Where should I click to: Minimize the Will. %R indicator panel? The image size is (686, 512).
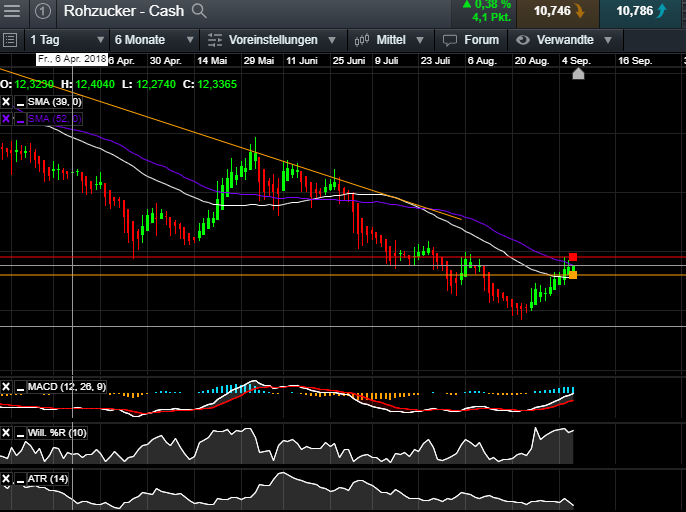[18, 432]
